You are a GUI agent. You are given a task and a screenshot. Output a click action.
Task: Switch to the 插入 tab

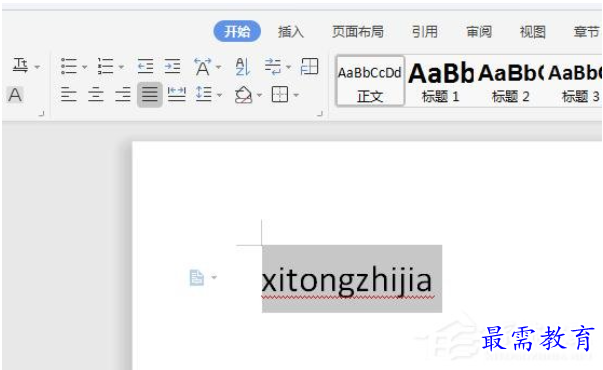291,32
